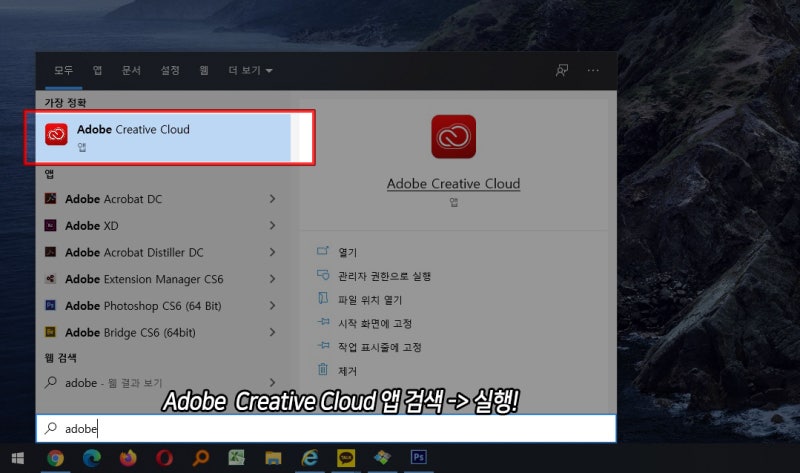Expand Adobe Photoshop CS6 result arrow
Image resolution: width=800 pixels, height=473 pixels.
pos(272,305)
